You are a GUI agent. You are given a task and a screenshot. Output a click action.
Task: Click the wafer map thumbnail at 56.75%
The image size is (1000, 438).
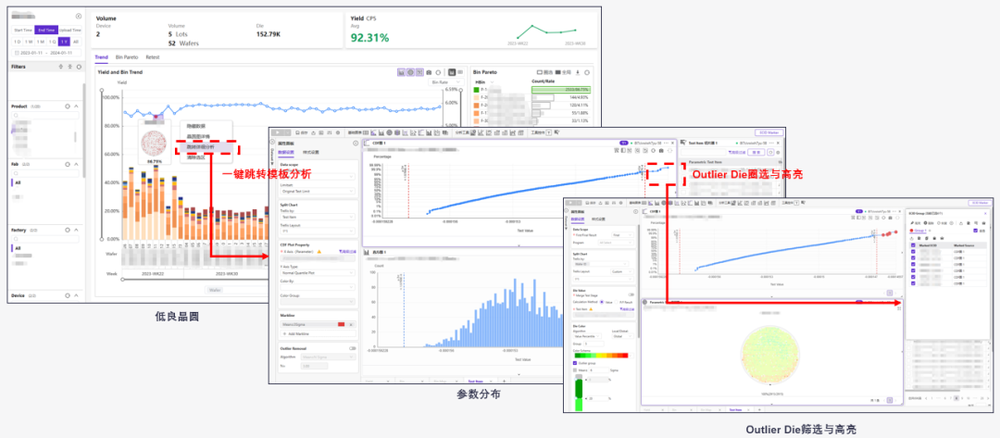[x=154, y=144]
